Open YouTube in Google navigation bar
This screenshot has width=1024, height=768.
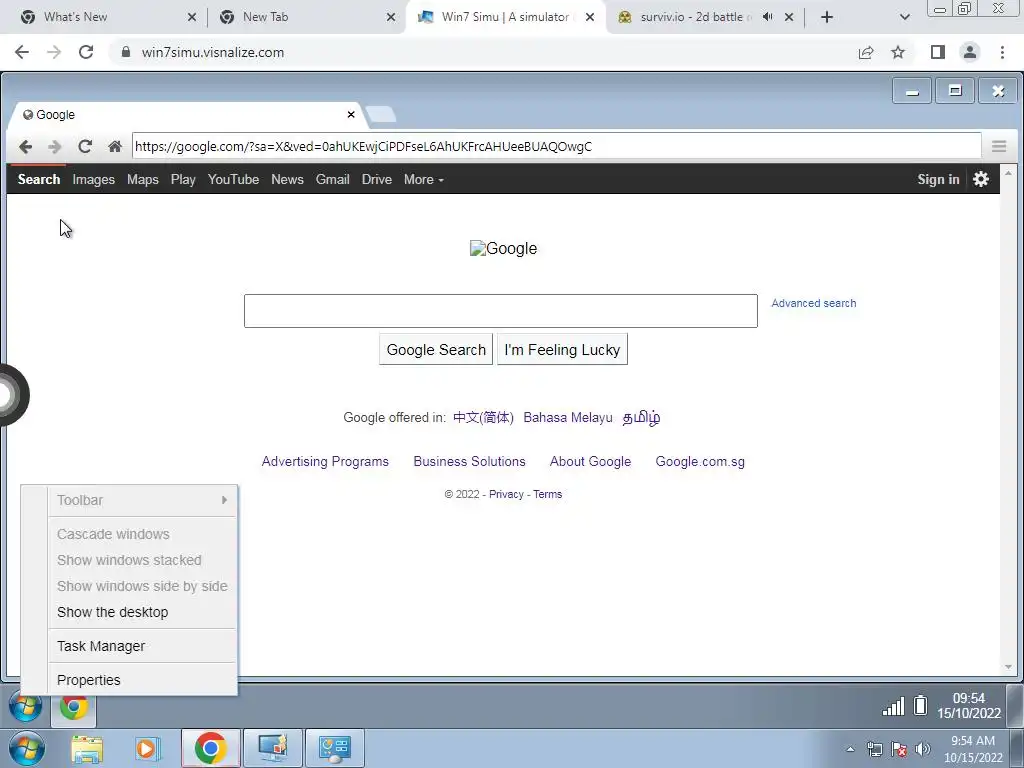tap(233, 179)
